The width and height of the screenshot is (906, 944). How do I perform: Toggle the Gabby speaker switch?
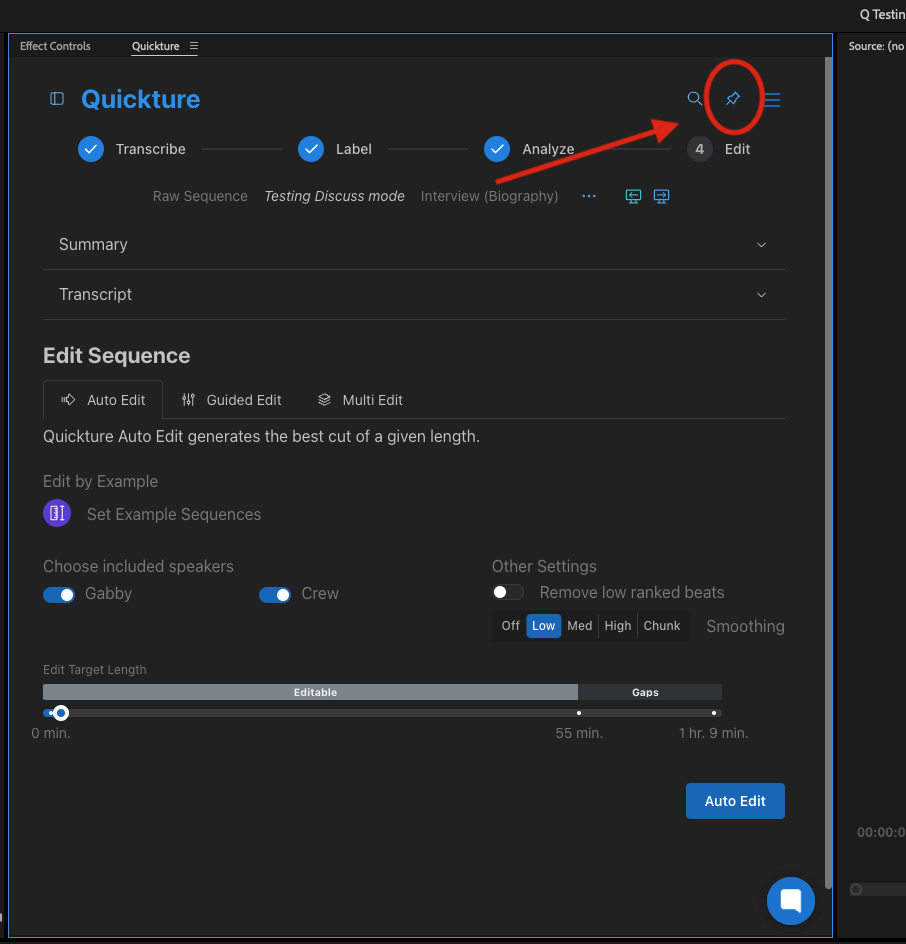pyautogui.click(x=59, y=595)
